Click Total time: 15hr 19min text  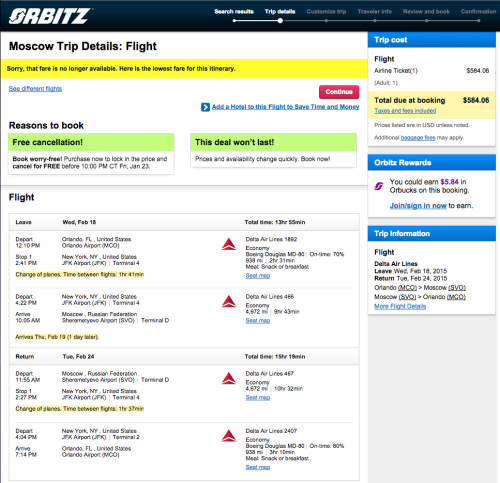275,357
